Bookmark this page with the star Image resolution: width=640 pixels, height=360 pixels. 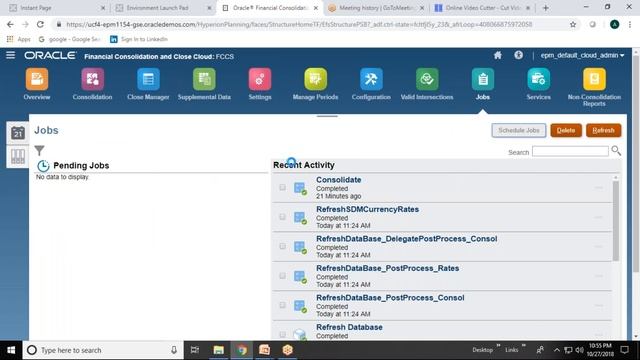point(573,24)
